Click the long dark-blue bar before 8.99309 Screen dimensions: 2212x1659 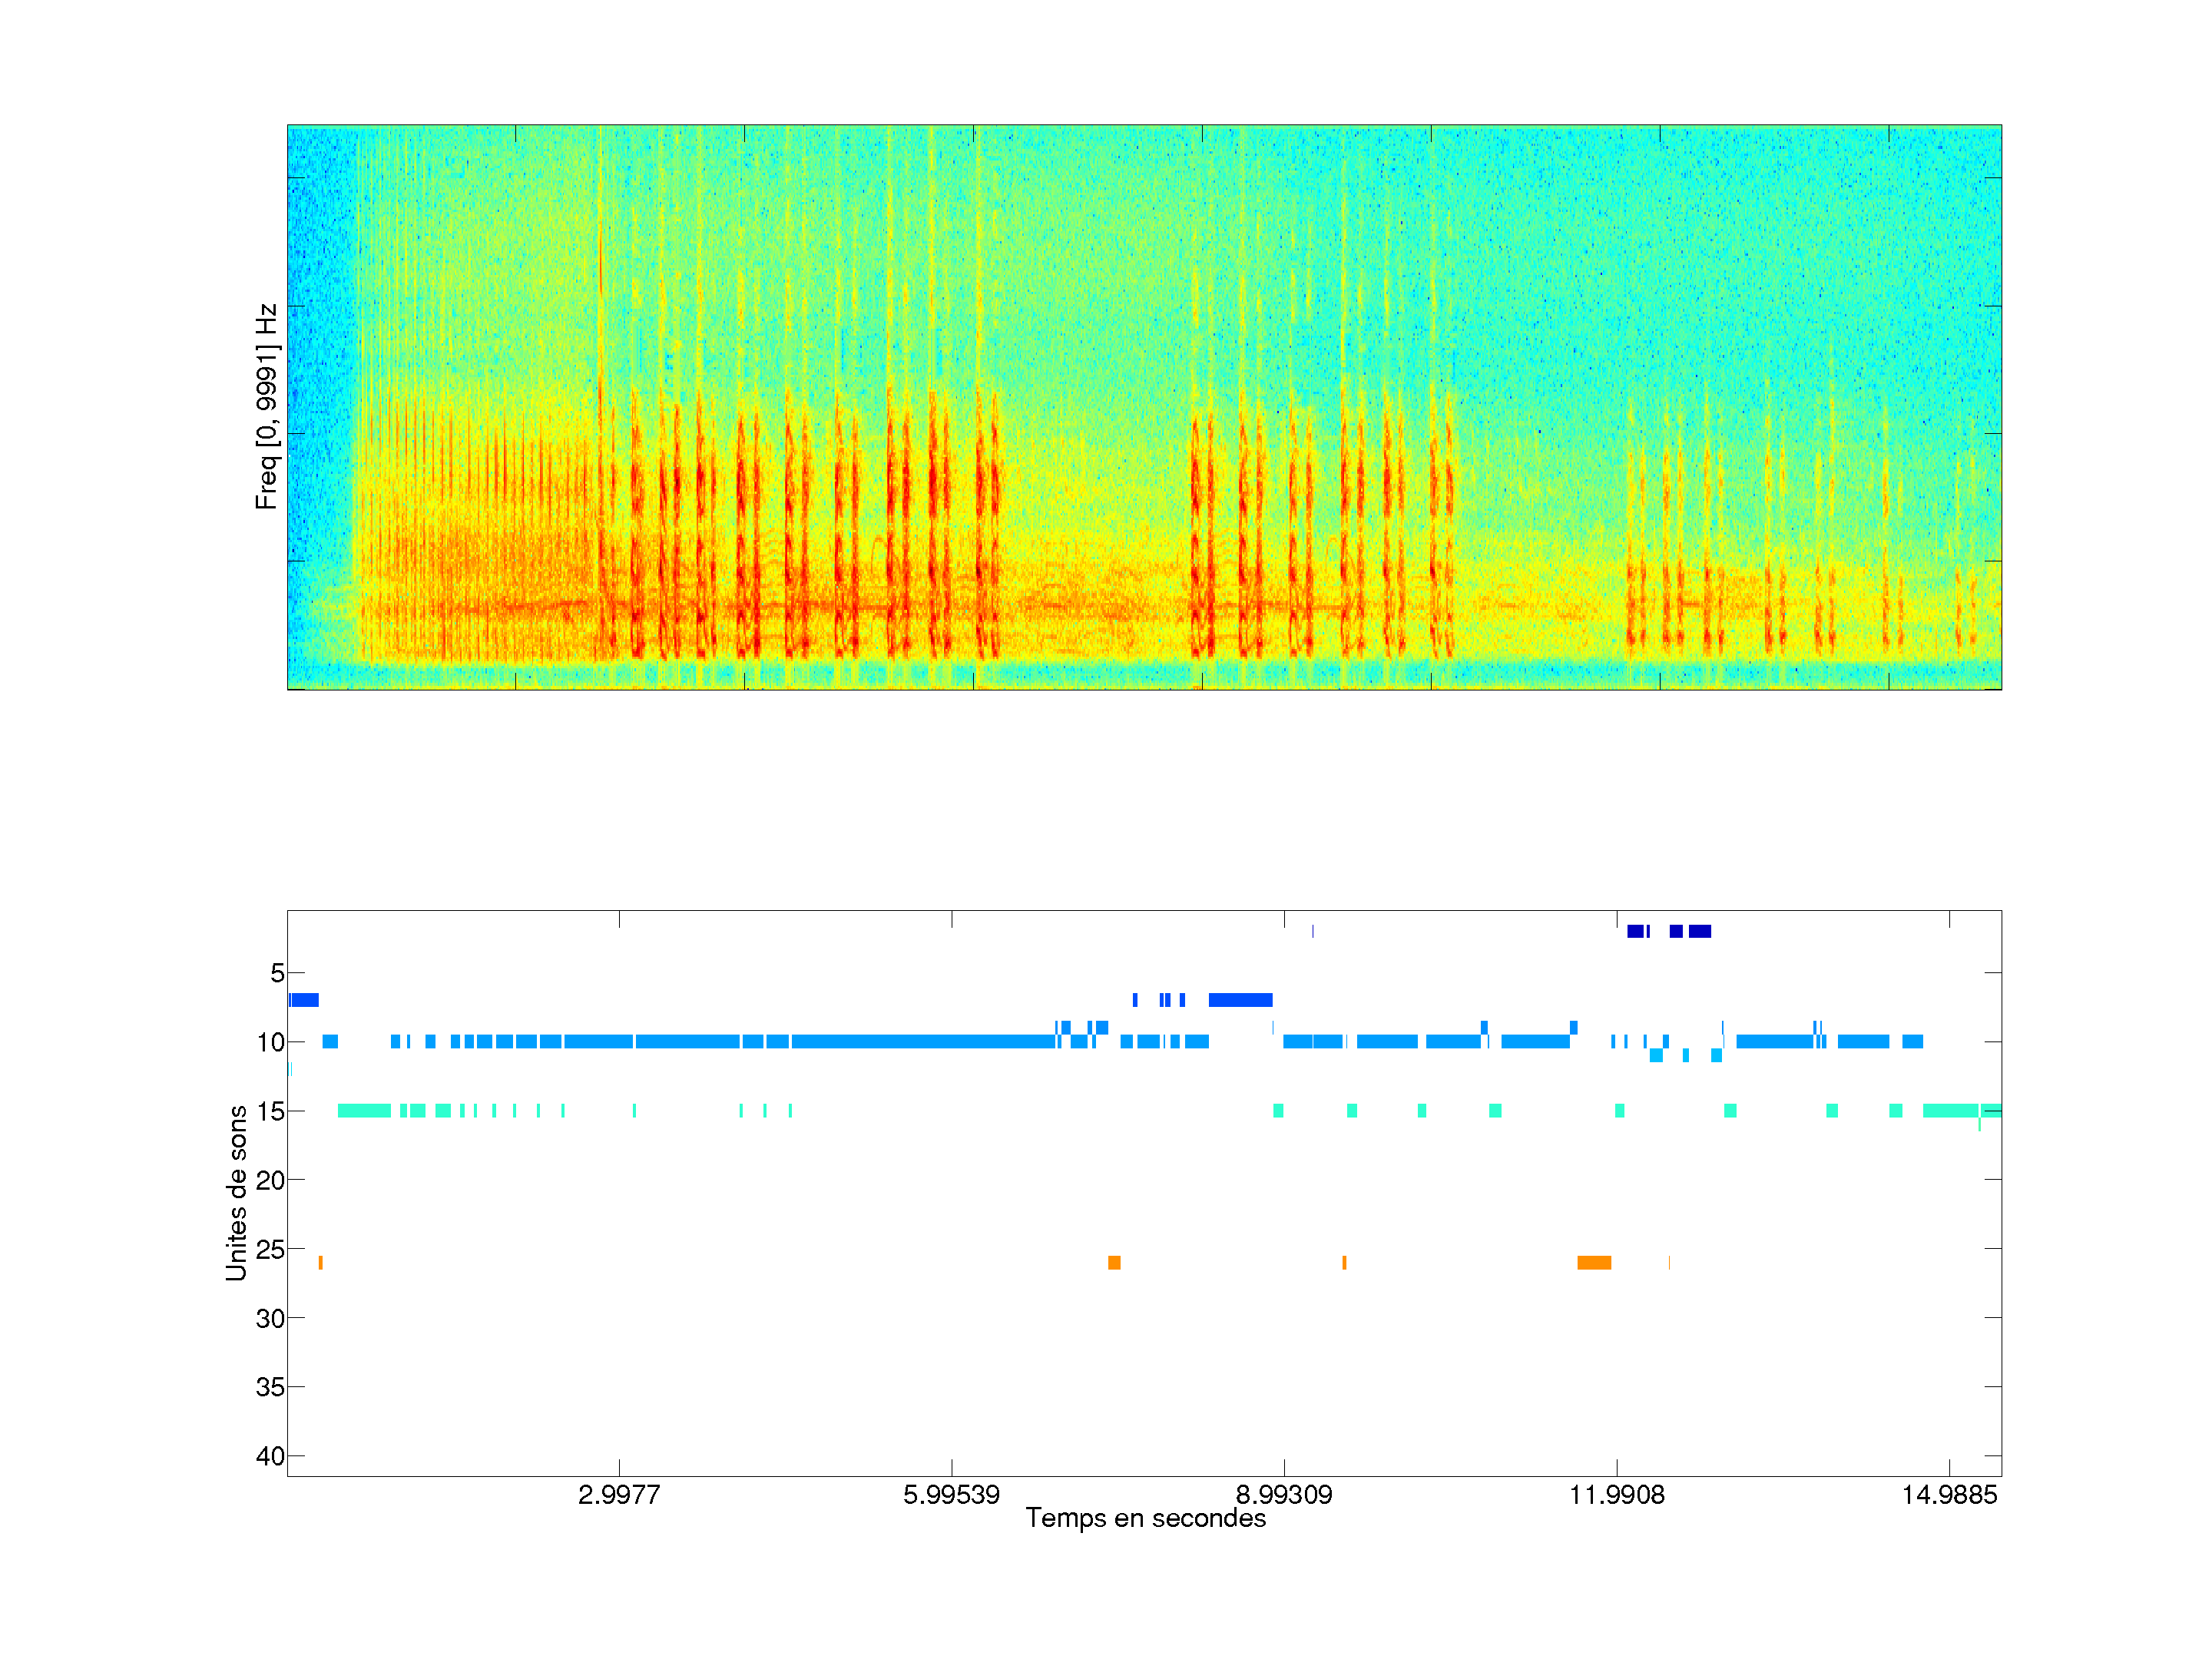1240,1000
